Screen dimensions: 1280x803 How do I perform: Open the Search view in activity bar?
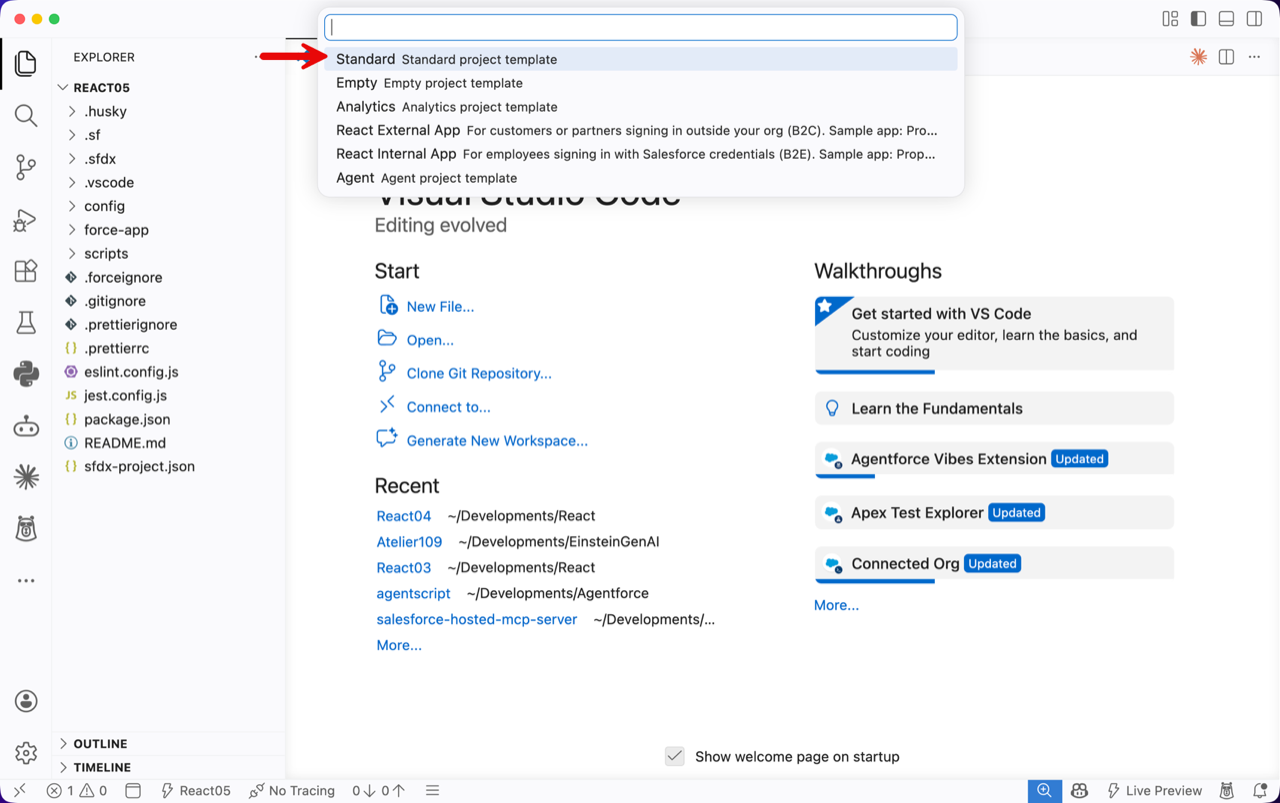[x=26, y=115]
